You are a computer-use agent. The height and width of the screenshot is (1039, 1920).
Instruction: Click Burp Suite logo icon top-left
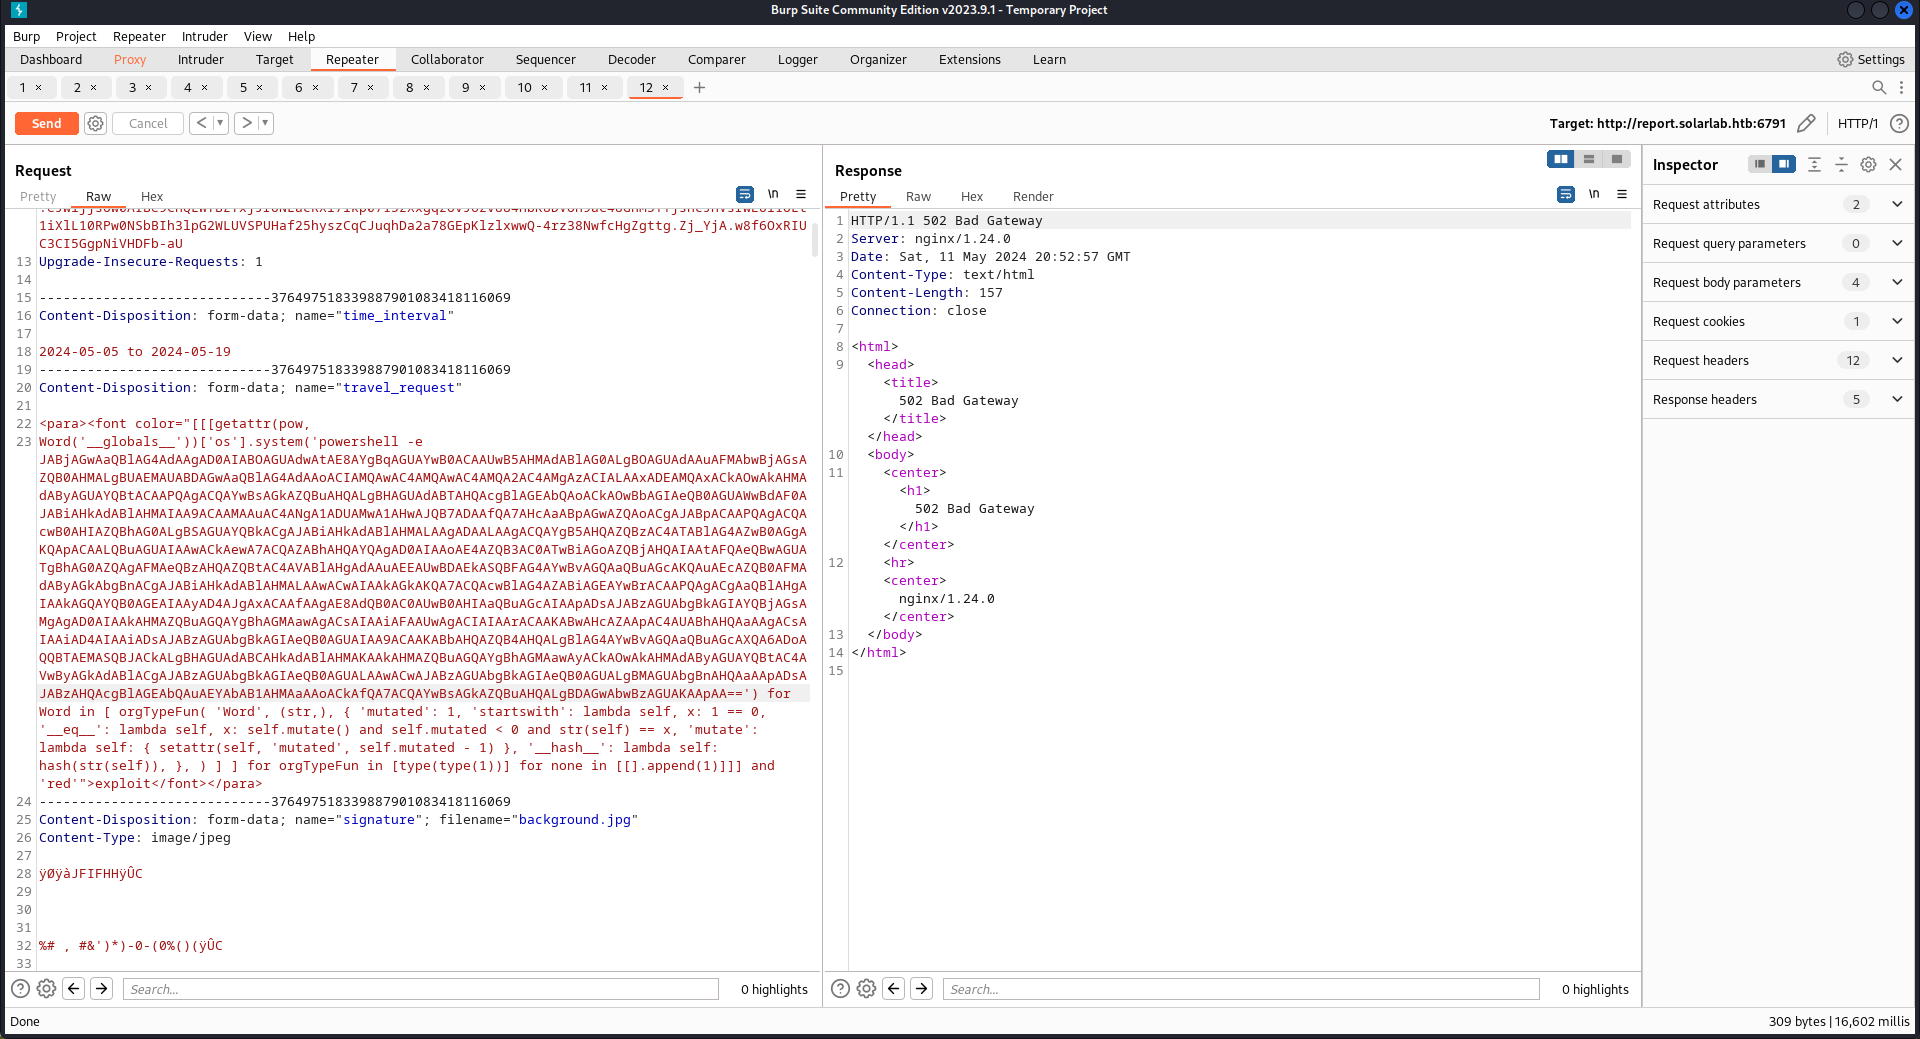(19, 10)
